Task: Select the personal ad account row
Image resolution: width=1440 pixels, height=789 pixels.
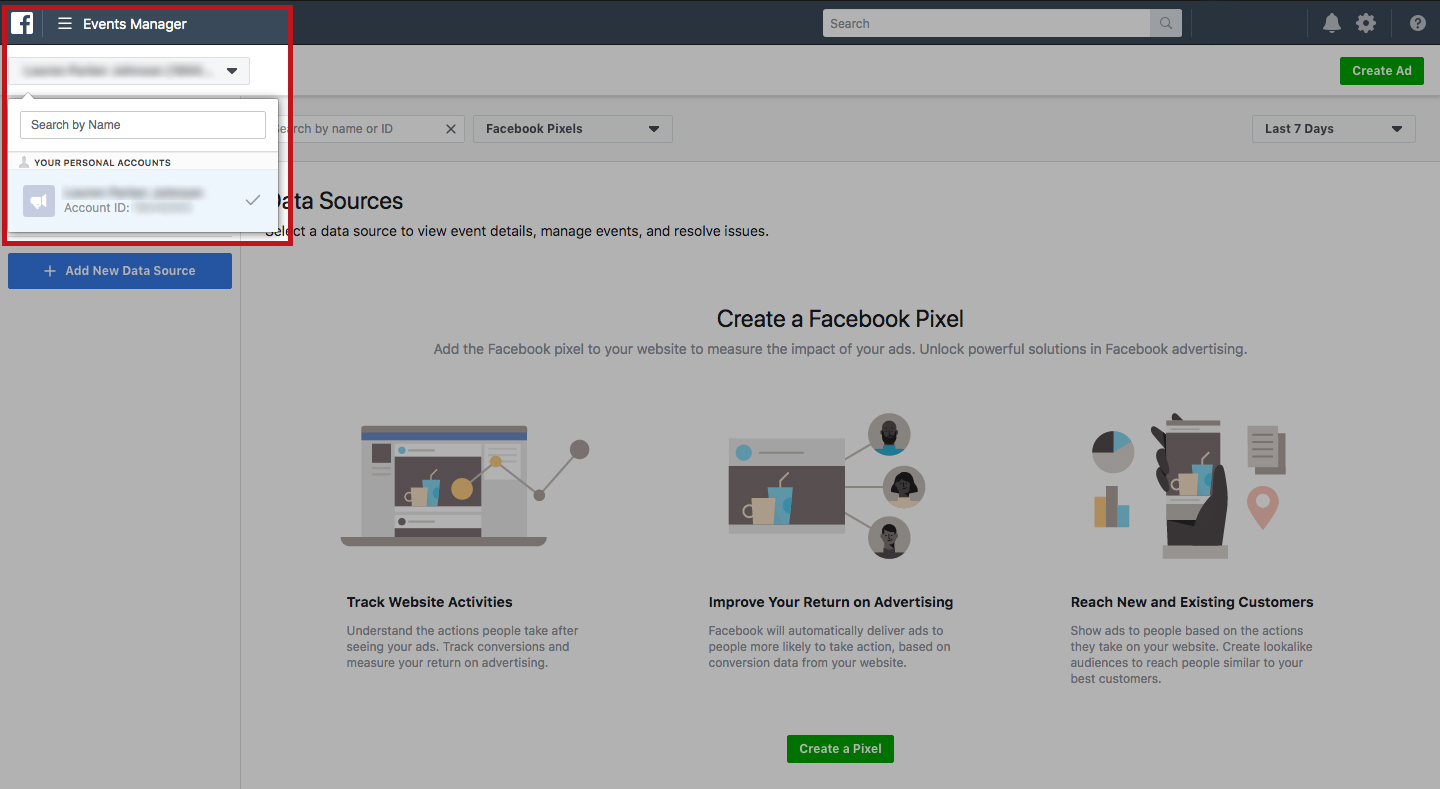Action: click(x=143, y=200)
